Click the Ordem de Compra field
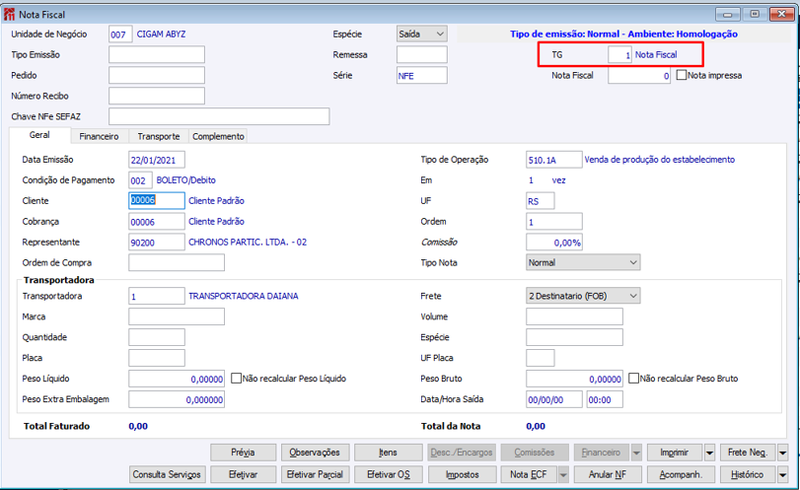800x490 pixels. click(177, 262)
